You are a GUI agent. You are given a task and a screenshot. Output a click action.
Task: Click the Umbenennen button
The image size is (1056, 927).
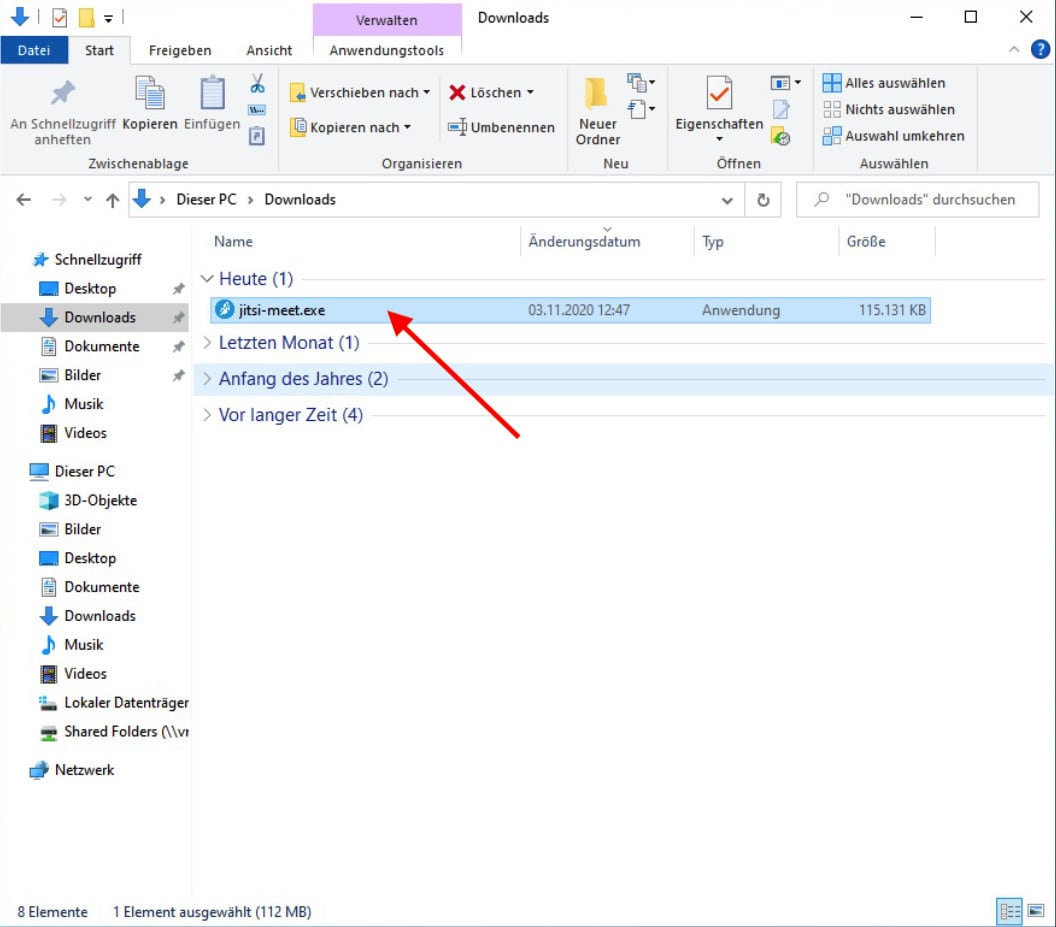(501, 128)
